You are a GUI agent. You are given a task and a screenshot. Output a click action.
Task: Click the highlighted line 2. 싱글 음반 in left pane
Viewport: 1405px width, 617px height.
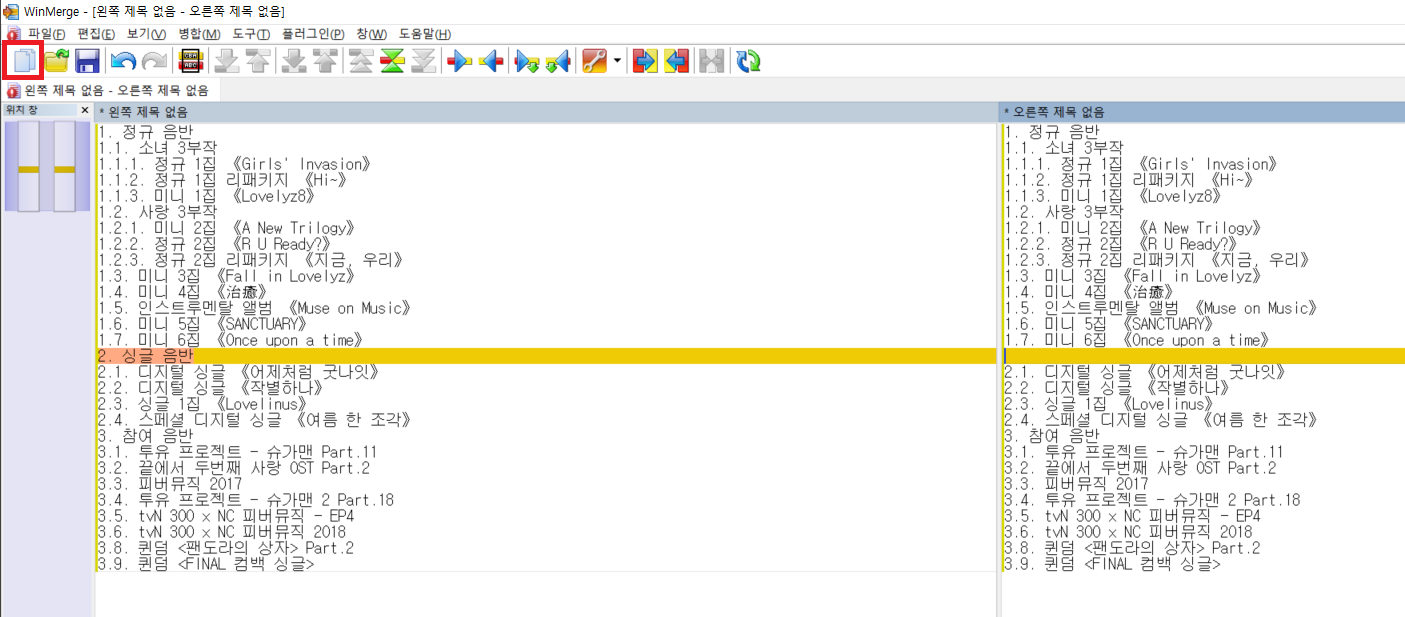546,356
